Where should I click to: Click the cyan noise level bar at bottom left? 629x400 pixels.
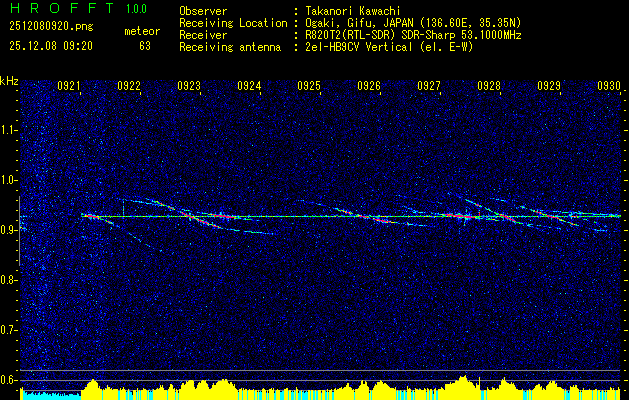tap(51, 395)
